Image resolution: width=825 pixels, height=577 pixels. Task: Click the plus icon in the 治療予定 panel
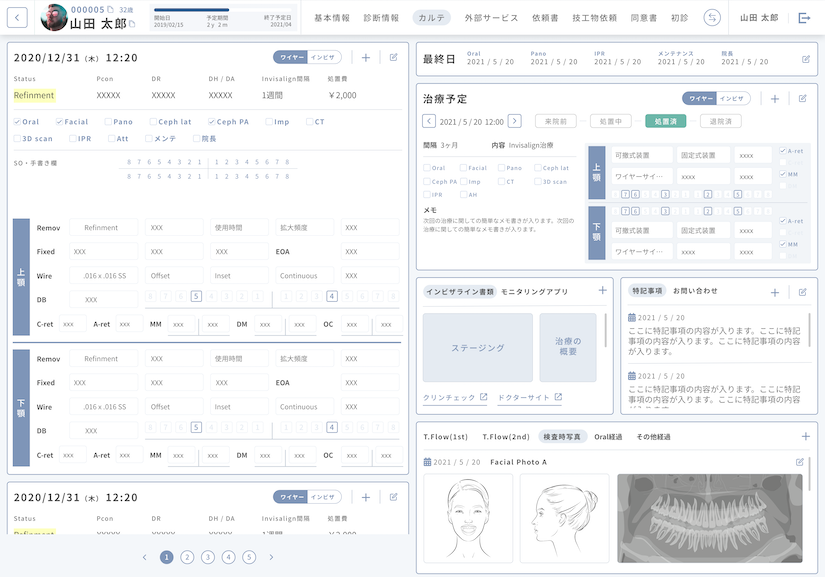point(774,99)
